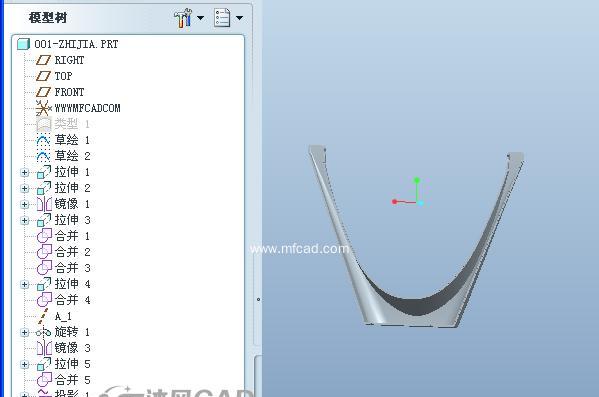
Task: Select the RIGHT datum plane icon
Action: 43,60
